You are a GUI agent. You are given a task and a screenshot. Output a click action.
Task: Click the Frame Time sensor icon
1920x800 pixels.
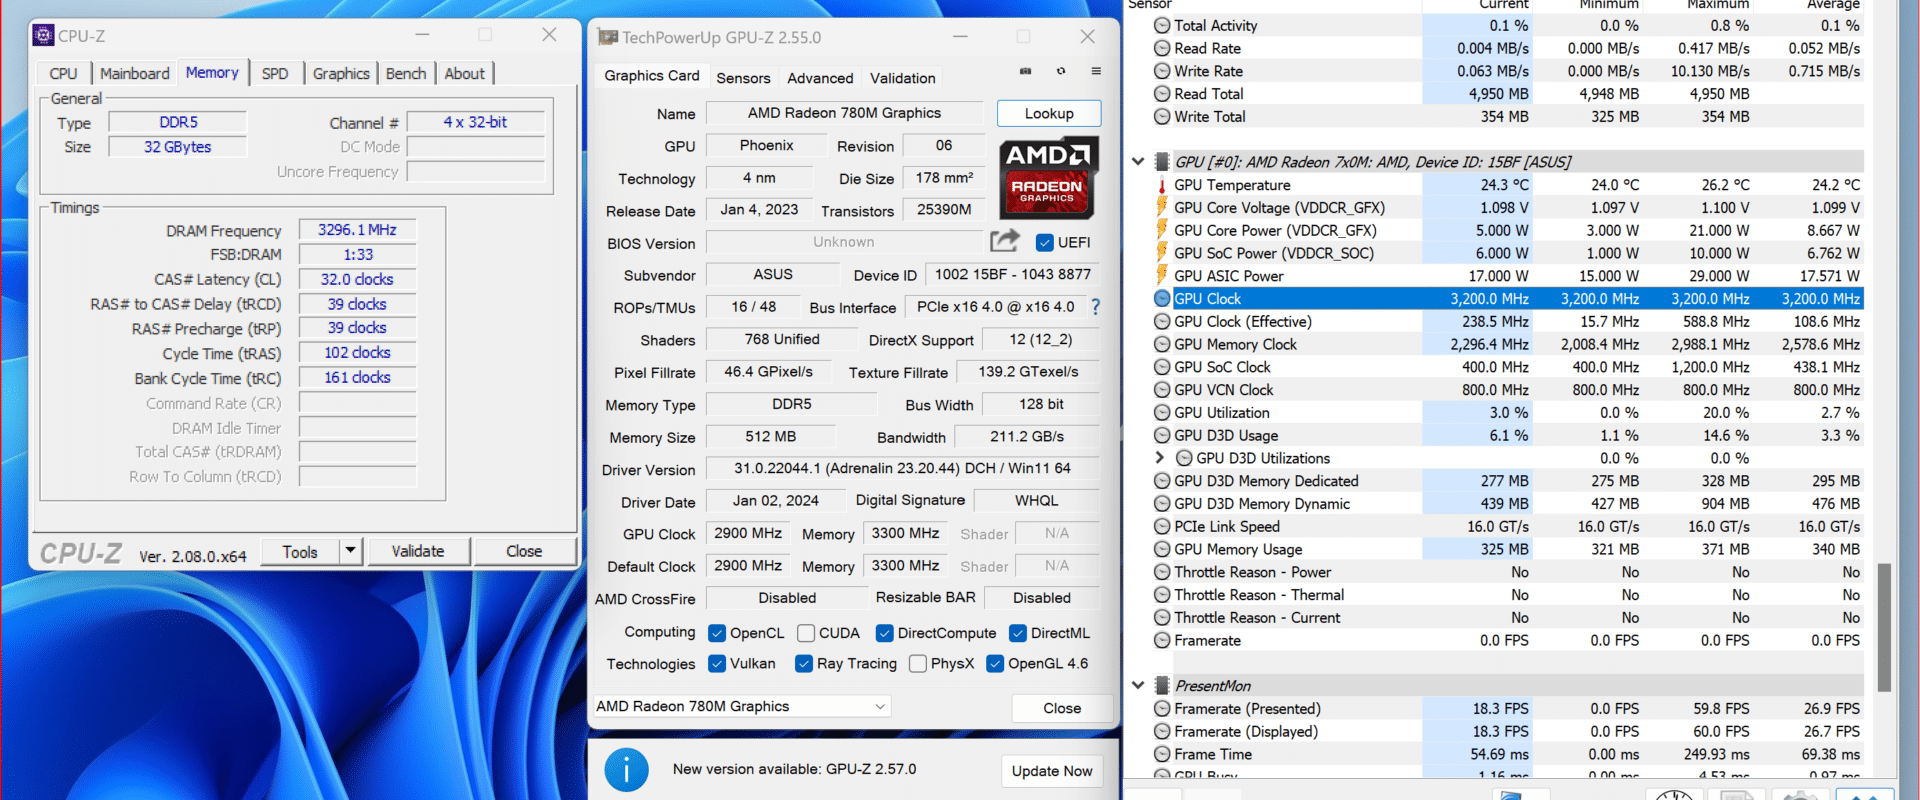(x=1162, y=754)
